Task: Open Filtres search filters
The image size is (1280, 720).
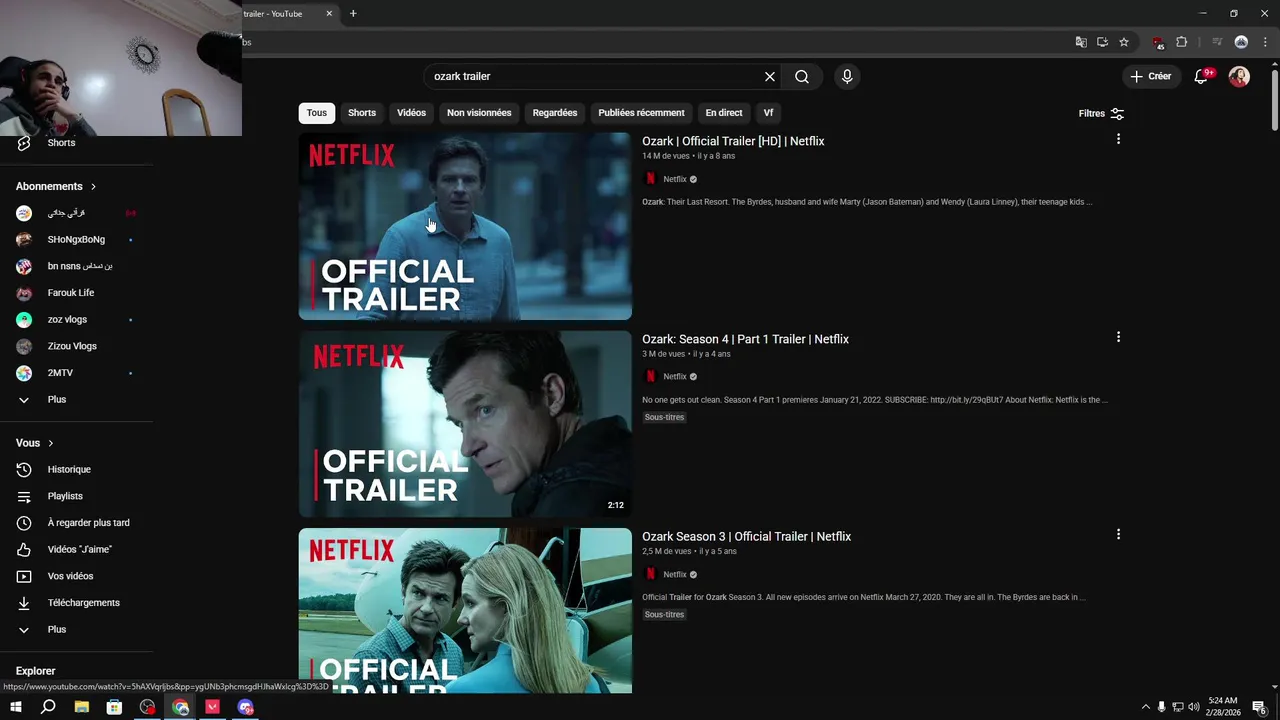Action: [x=1101, y=113]
